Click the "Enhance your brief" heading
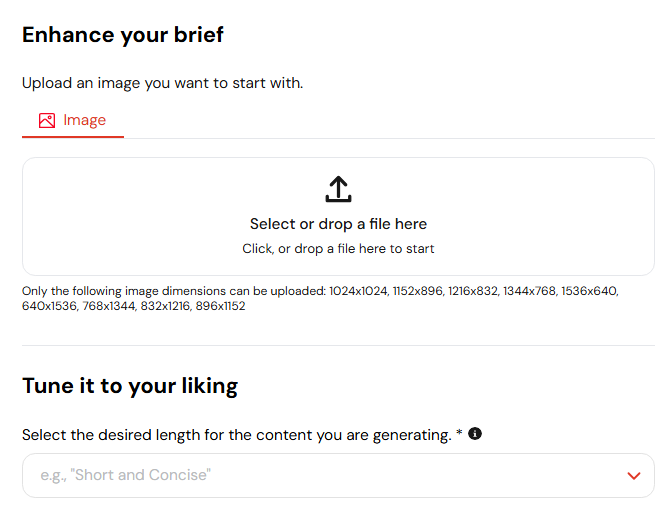 [x=123, y=35]
